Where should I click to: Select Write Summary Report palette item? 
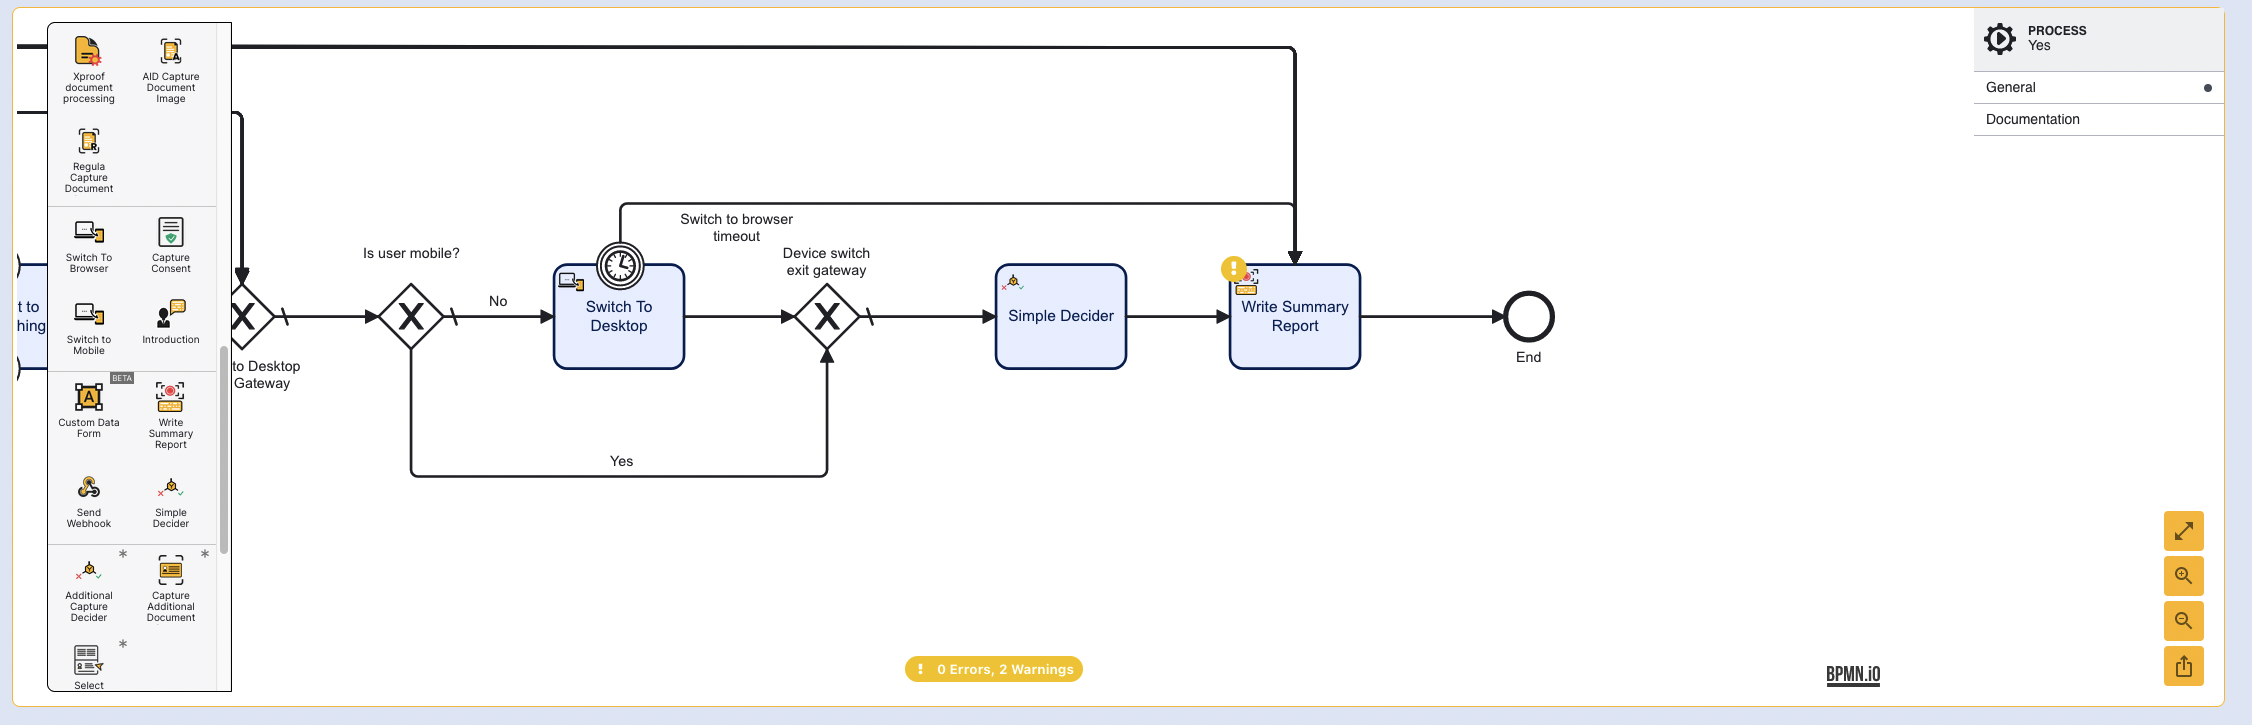pyautogui.click(x=171, y=415)
